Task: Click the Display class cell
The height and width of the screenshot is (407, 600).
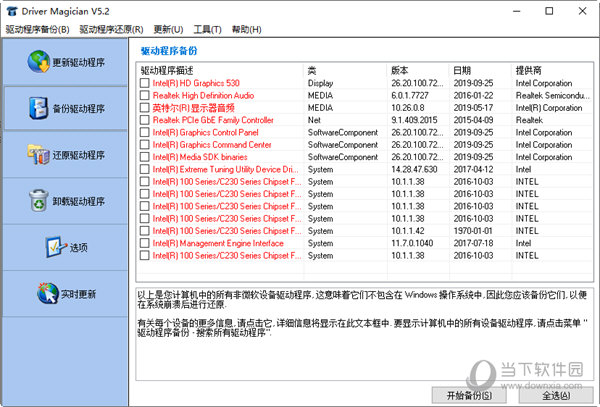Action: pyautogui.click(x=320, y=83)
